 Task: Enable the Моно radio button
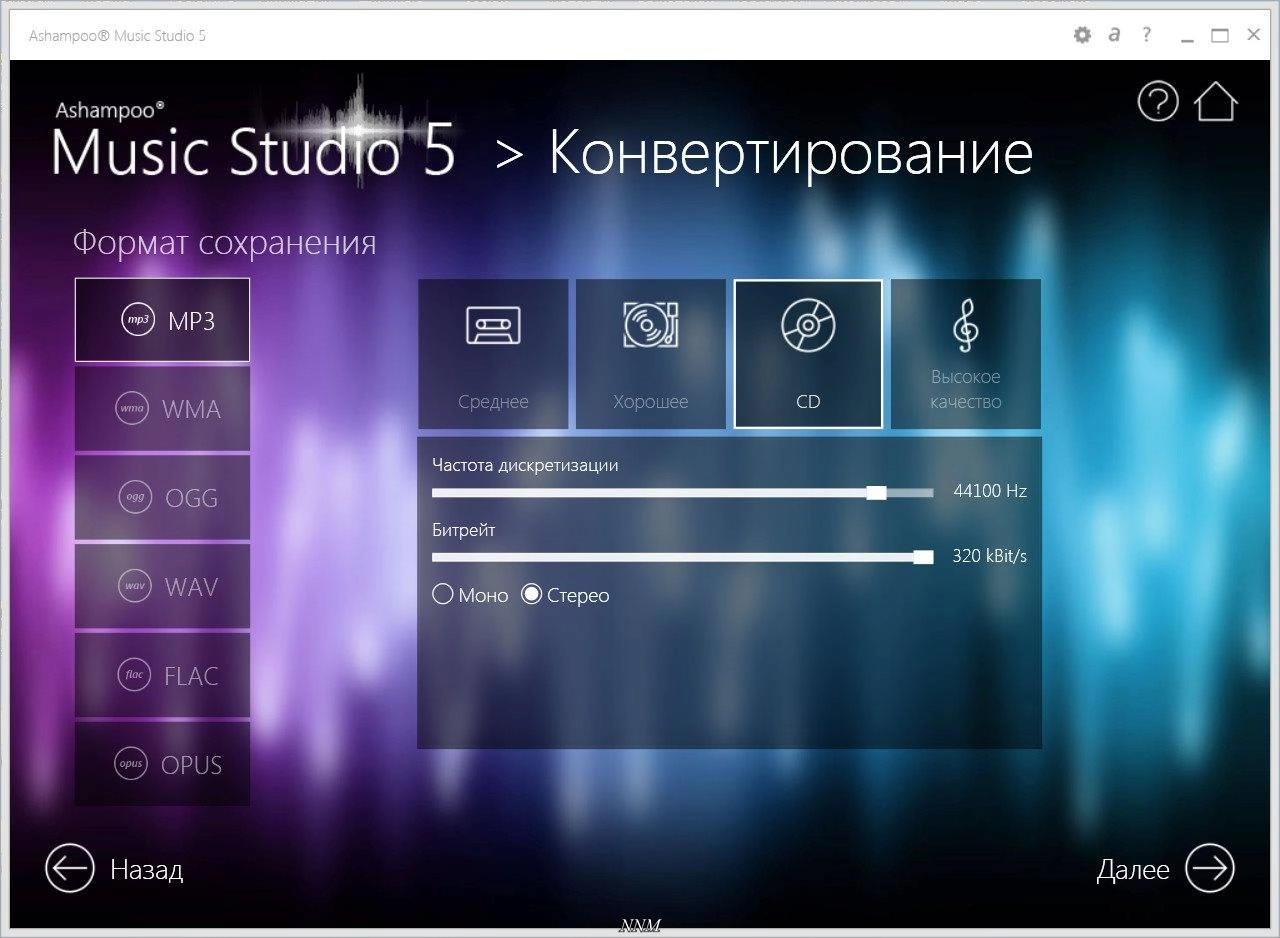443,595
